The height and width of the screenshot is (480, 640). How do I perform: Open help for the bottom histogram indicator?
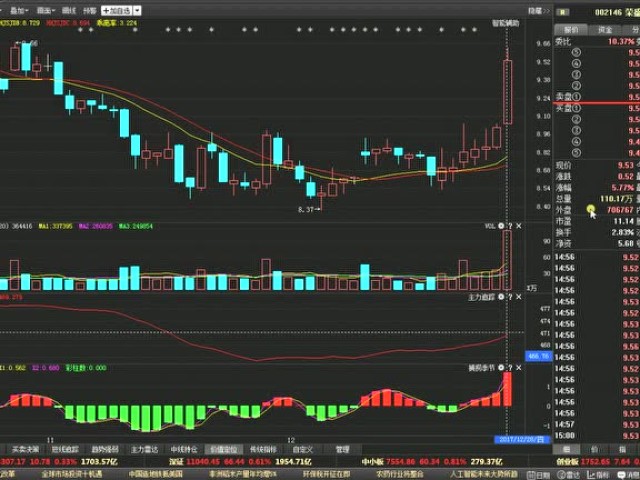point(510,368)
